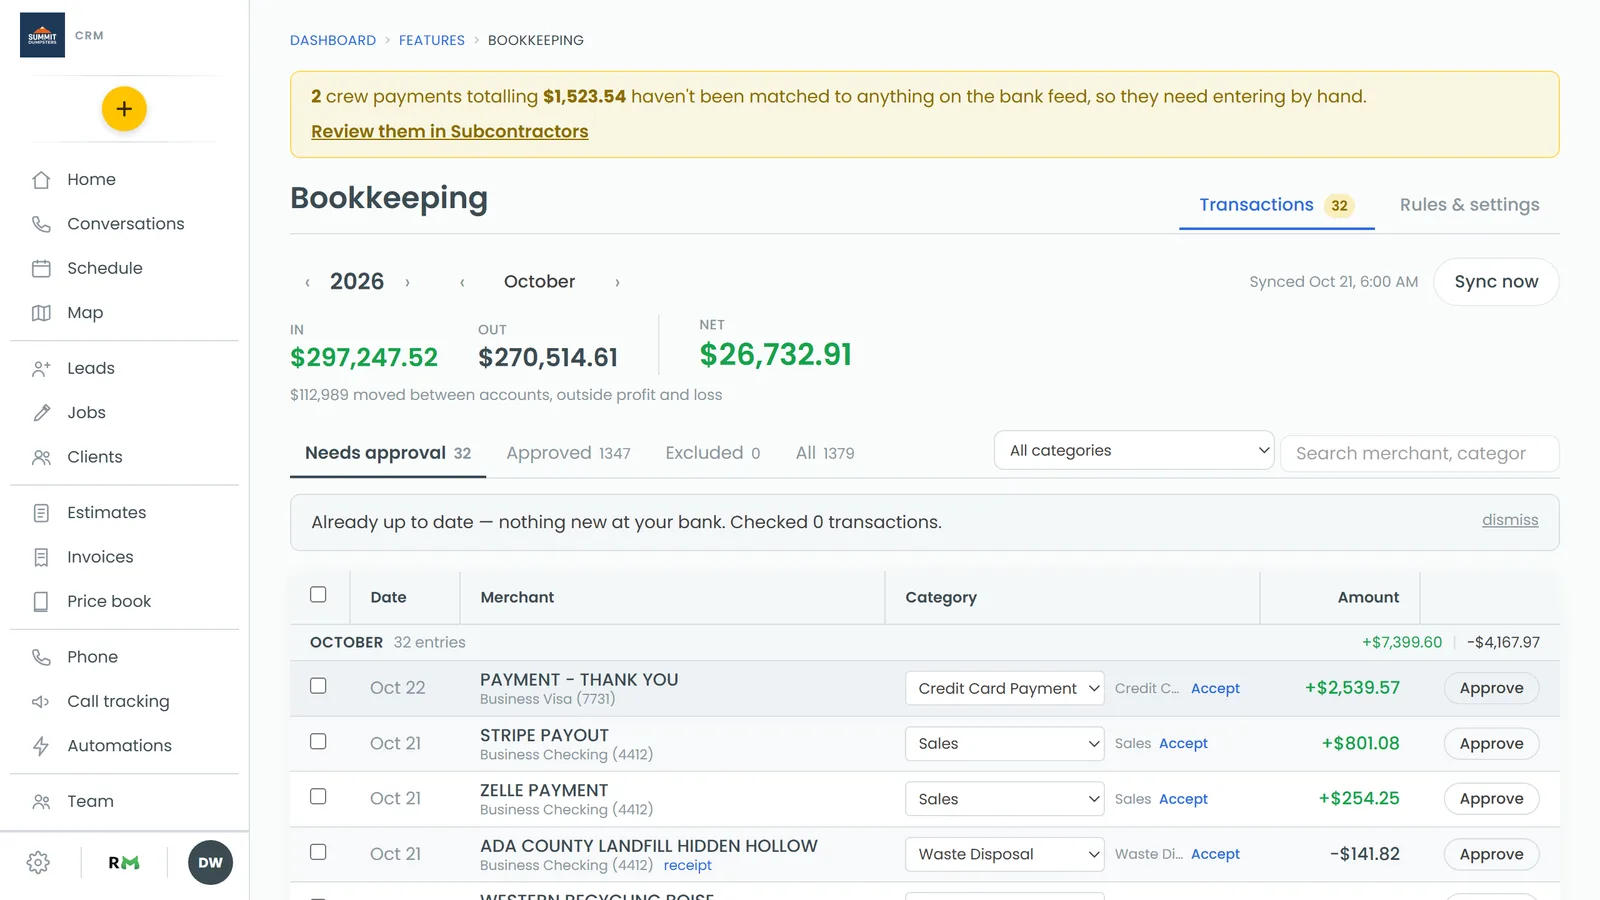The width and height of the screenshot is (1600, 900).
Task: Open the Review them in Subcontractors link
Action: [450, 132]
